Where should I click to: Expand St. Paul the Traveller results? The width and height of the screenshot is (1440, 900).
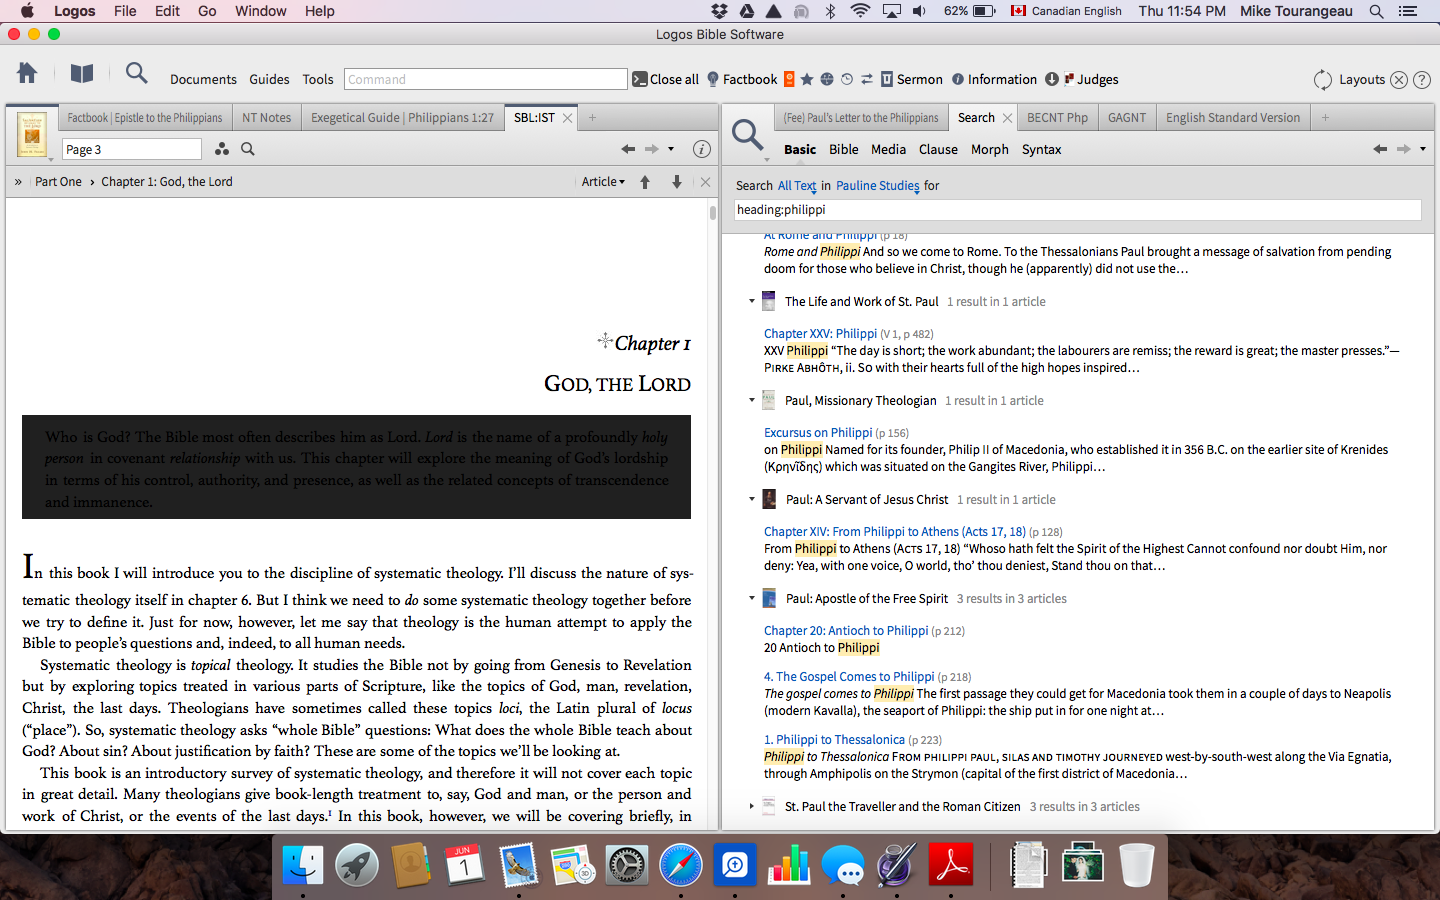[x=752, y=806]
